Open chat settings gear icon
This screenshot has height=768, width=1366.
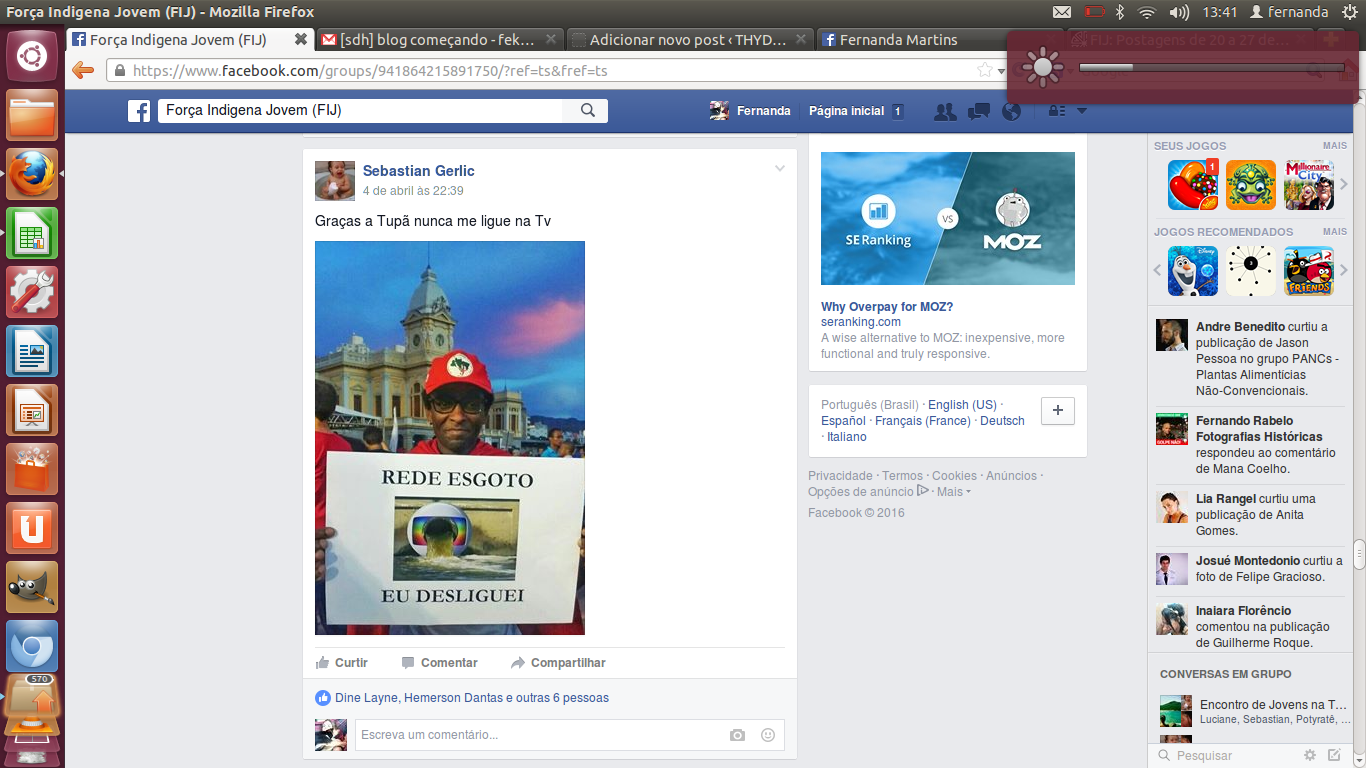pos(1310,755)
